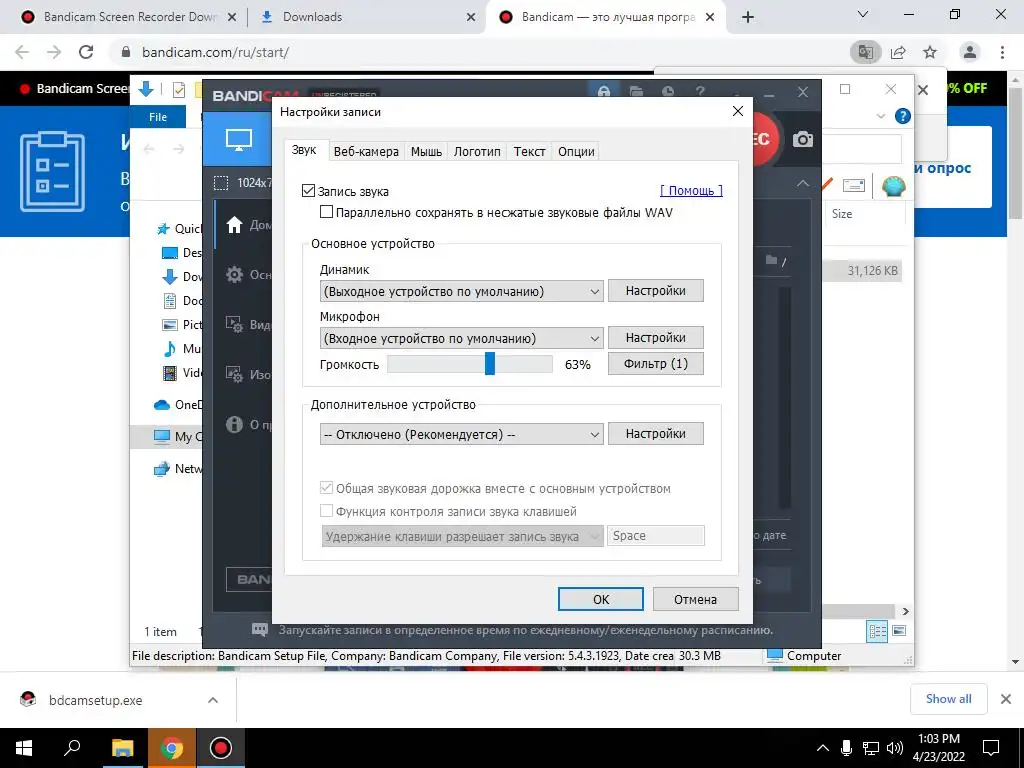The width and height of the screenshot is (1024, 768).
Task: Bookmark this page with the star icon
Action: coord(930,52)
